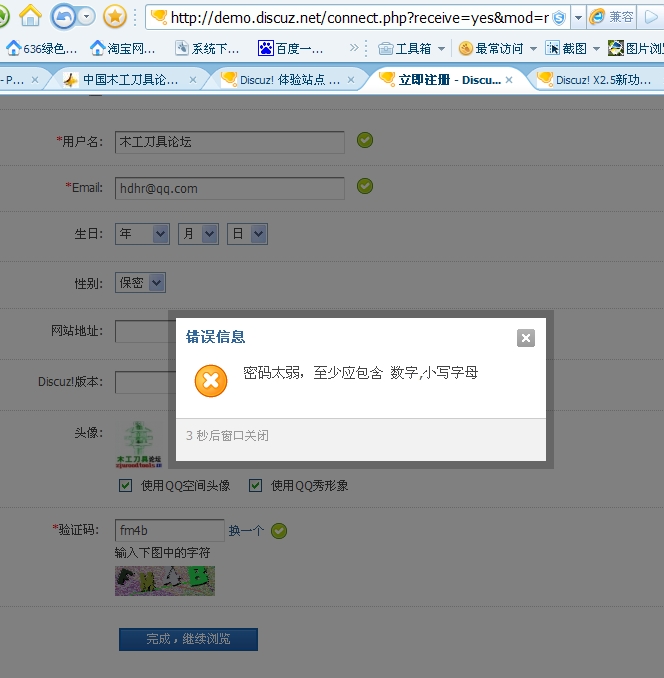Switch browser compatibility mode (兼容)
Image resolution: width=664 pixels, height=678 pixels.
click(612, 17)
